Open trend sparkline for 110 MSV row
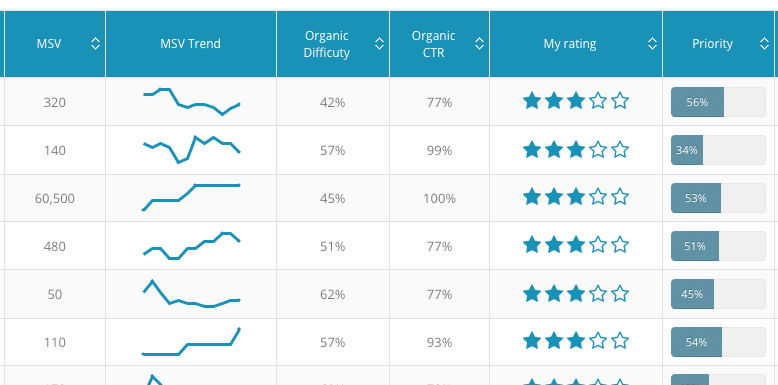Screen dimensions: 778x385 tap(192, 342)
